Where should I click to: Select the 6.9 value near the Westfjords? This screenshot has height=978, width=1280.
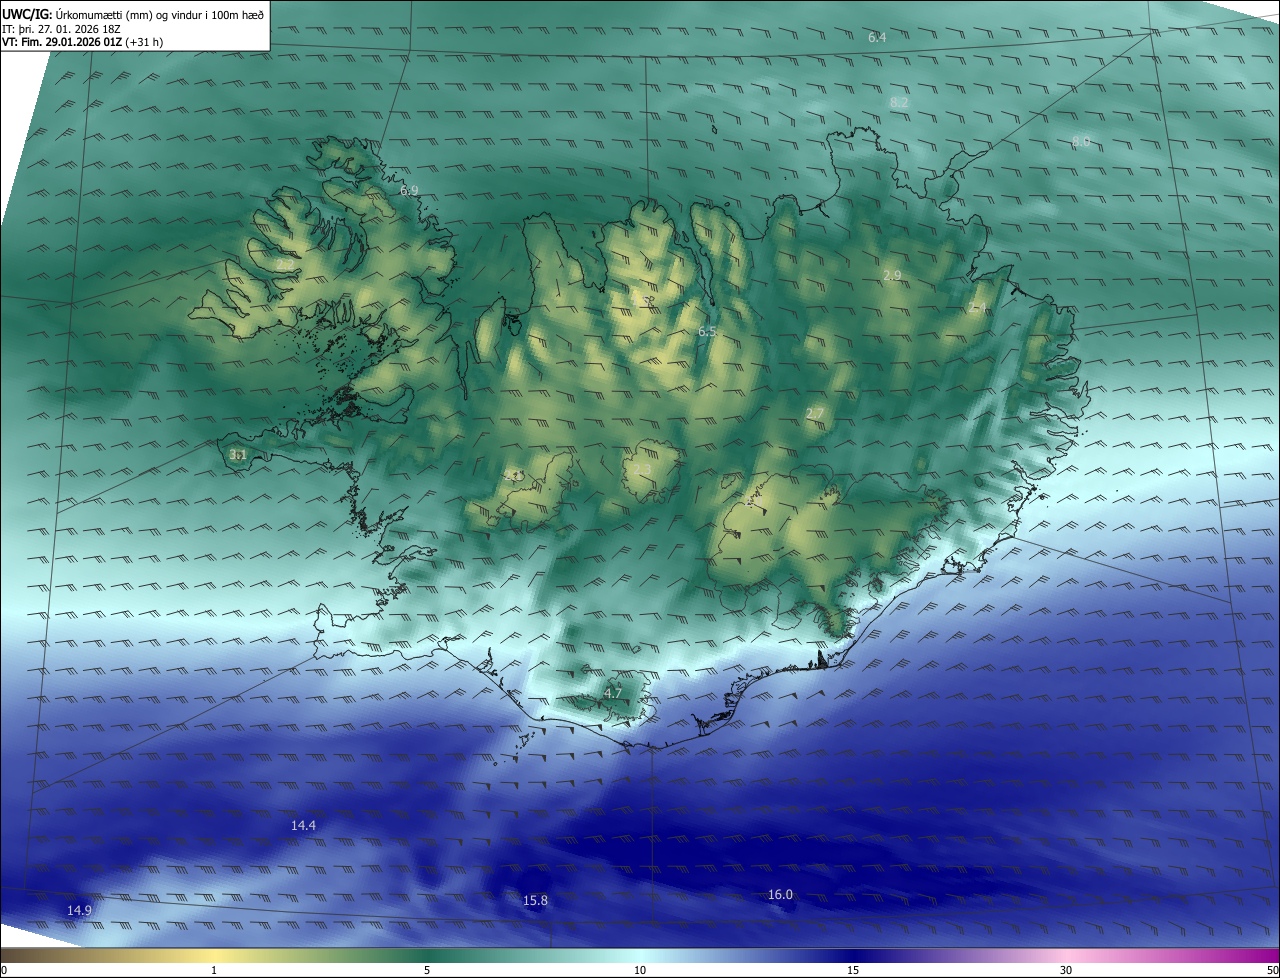pyautogui.click(x=409, y=190)
